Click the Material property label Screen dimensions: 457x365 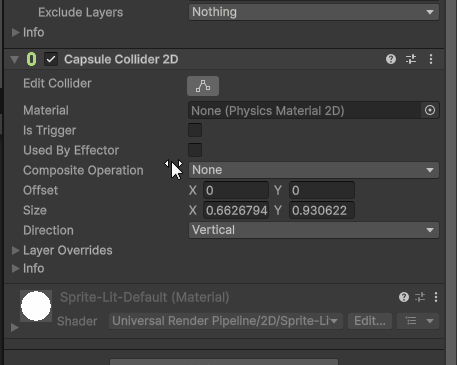coord(46,110)
